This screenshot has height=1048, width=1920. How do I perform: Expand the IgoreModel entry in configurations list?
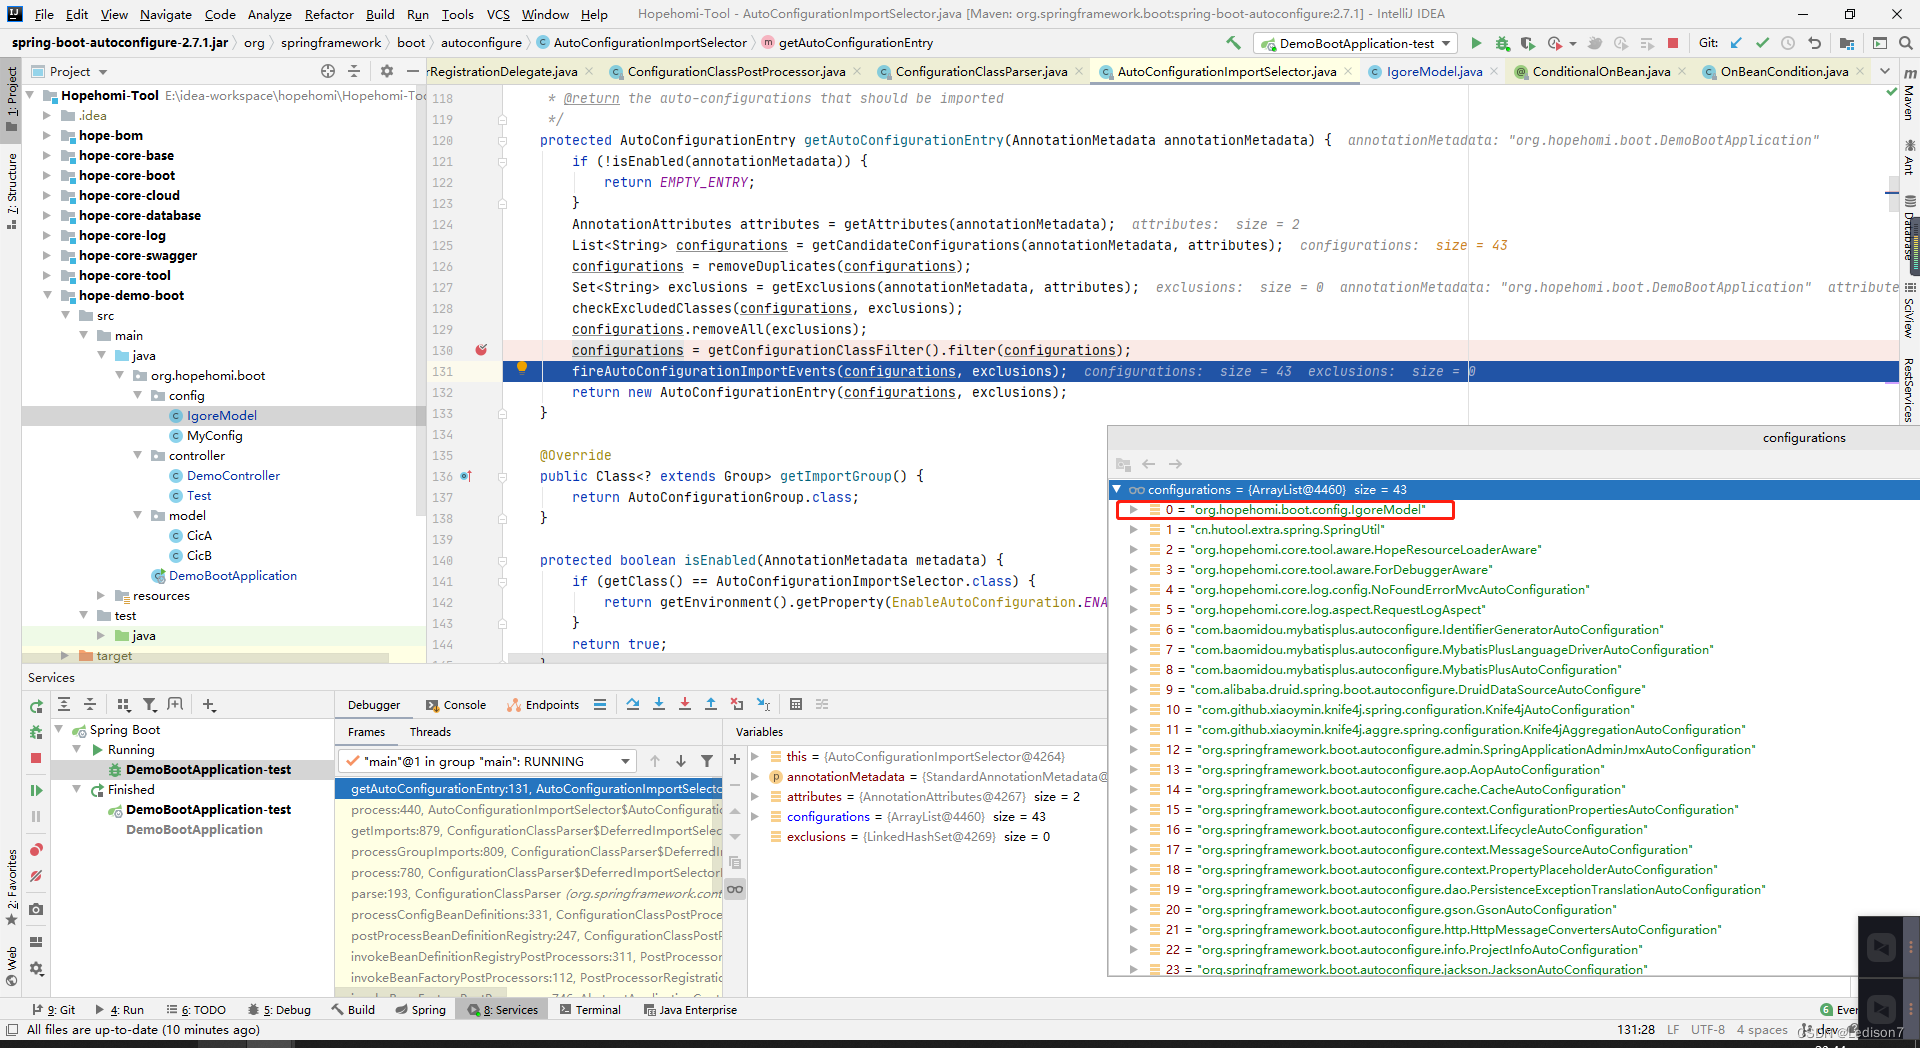(1133, 510)
